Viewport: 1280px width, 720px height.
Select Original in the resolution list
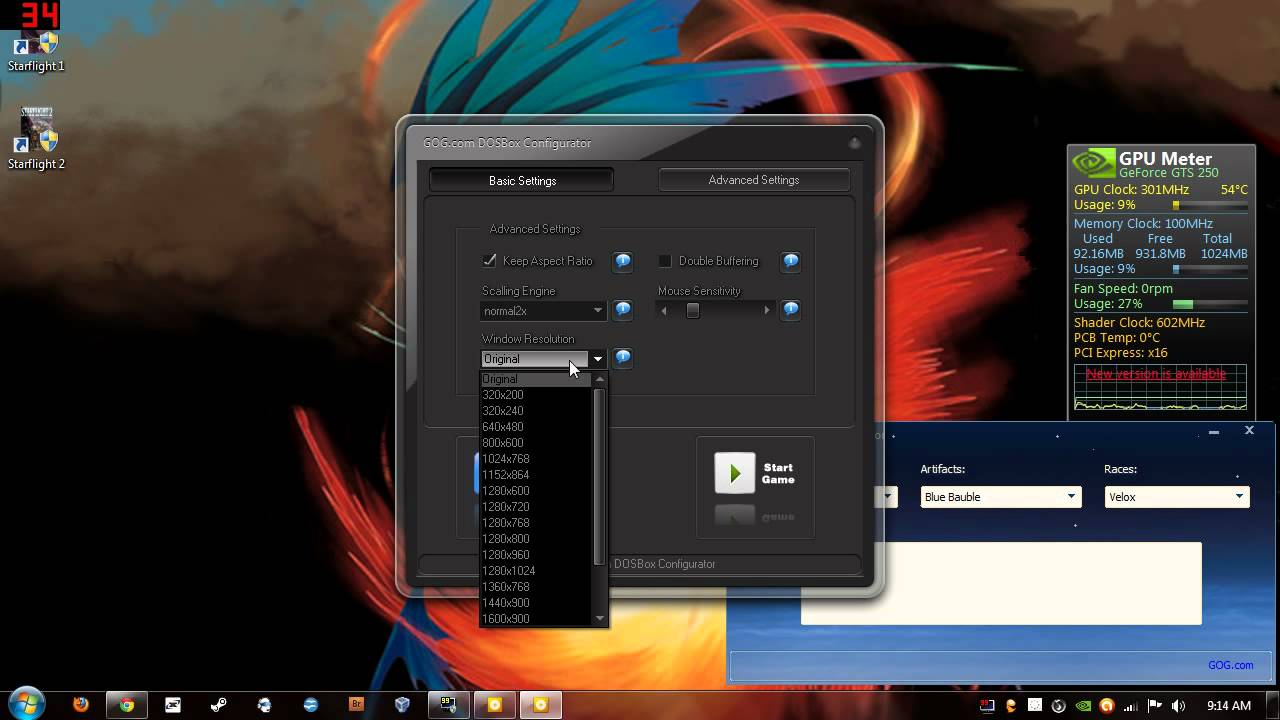pyautogui.click(x=536, y=379)
